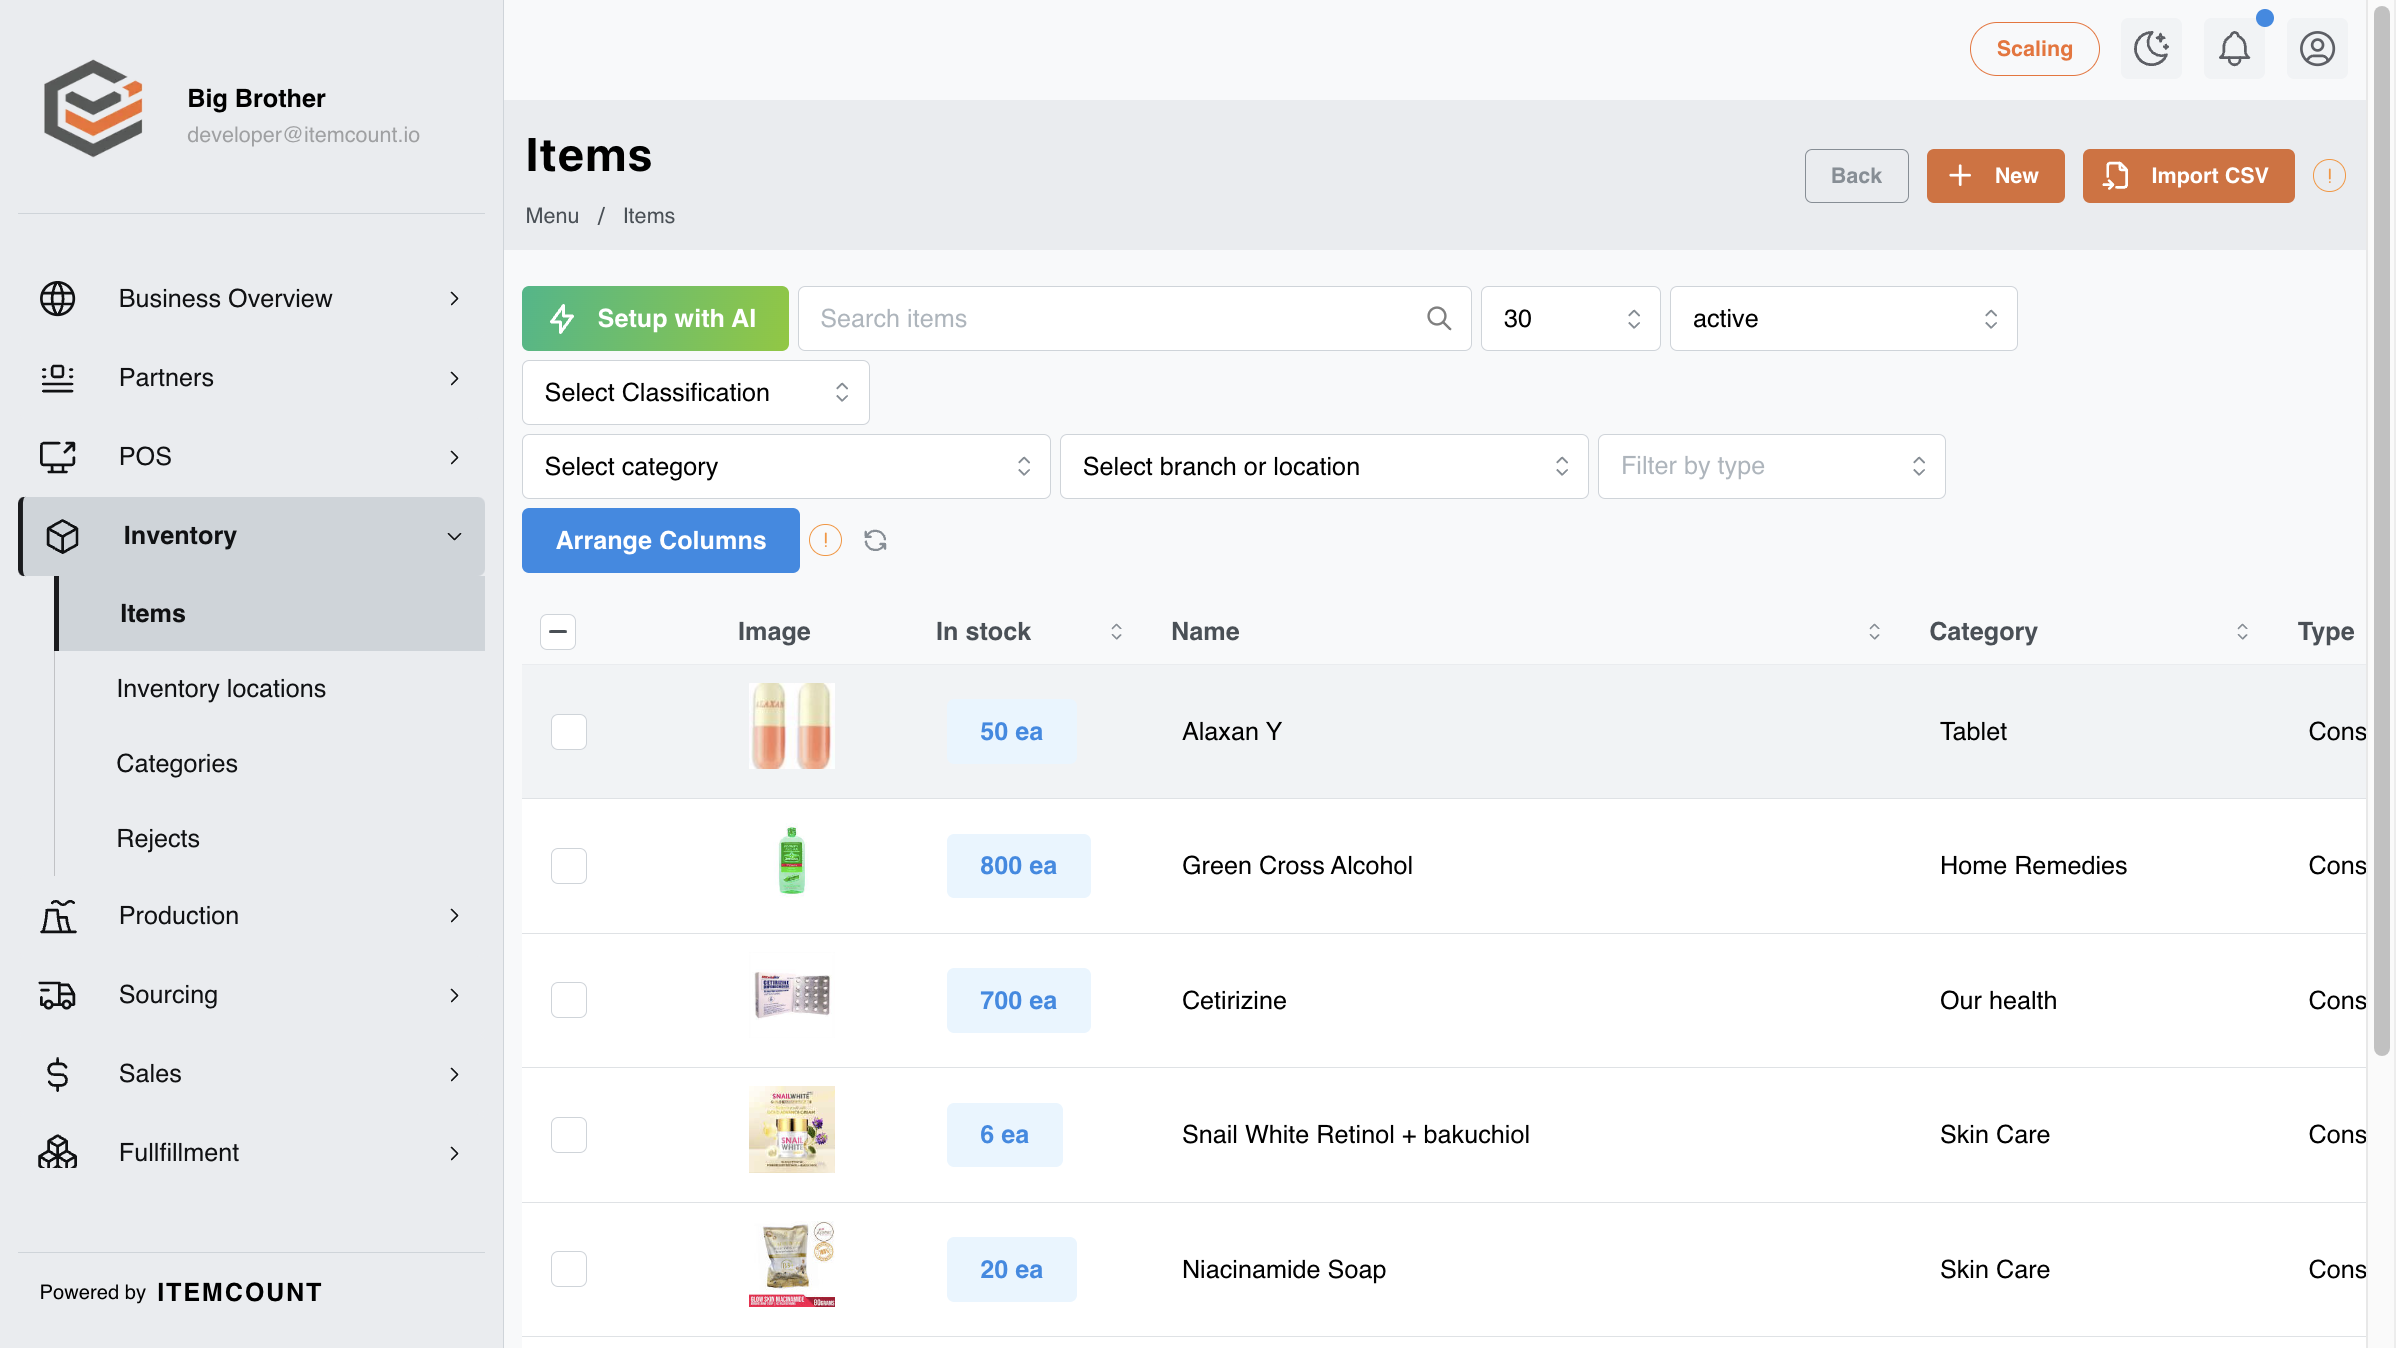Click info icon beside Arrange Columns
This screenshot has height=1348, width=2396.
point(825,541)
